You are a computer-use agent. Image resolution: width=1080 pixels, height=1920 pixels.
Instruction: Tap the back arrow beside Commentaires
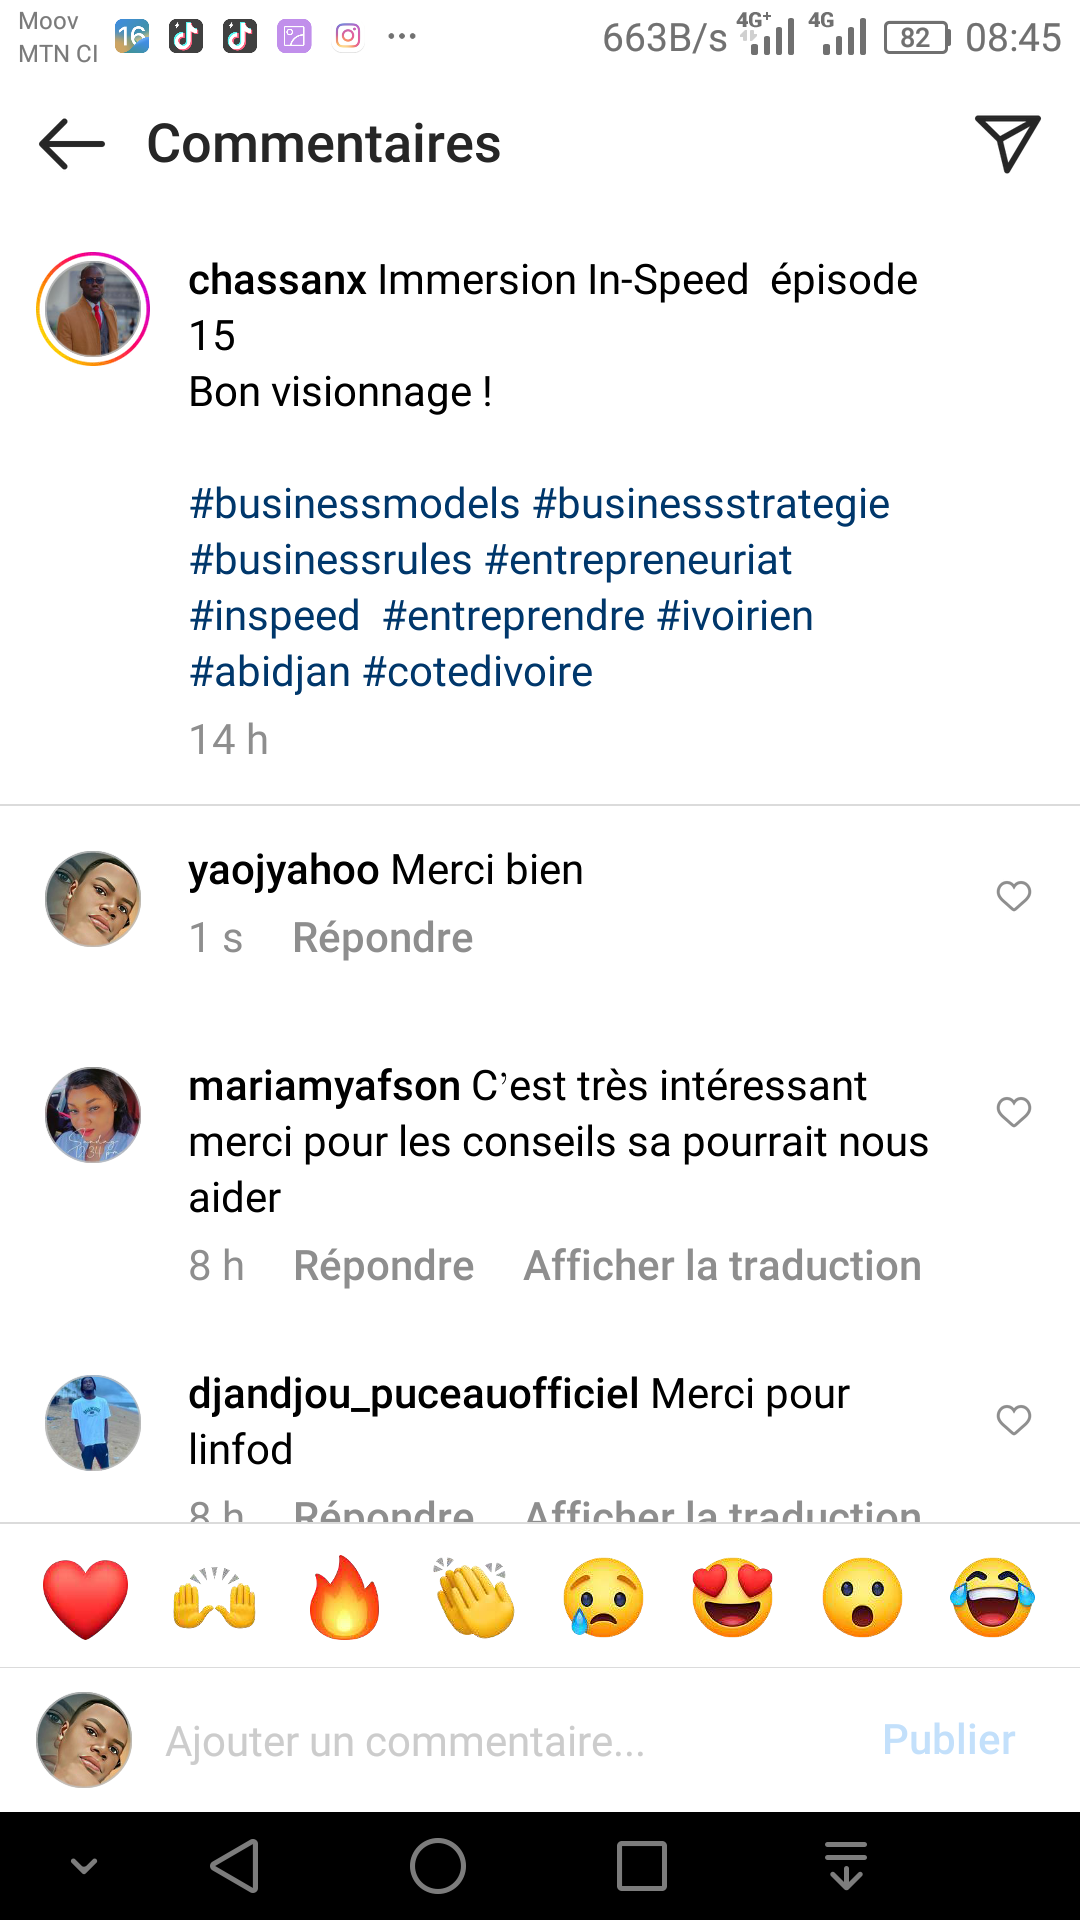[71, 144]
